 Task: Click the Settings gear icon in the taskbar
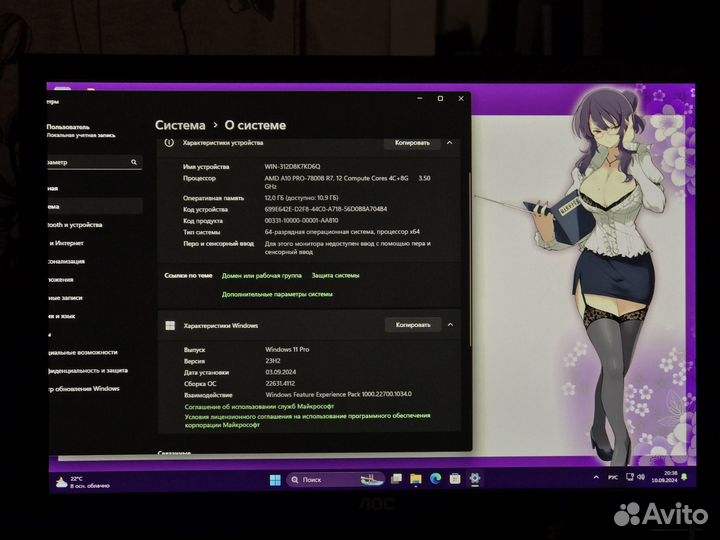475,479
